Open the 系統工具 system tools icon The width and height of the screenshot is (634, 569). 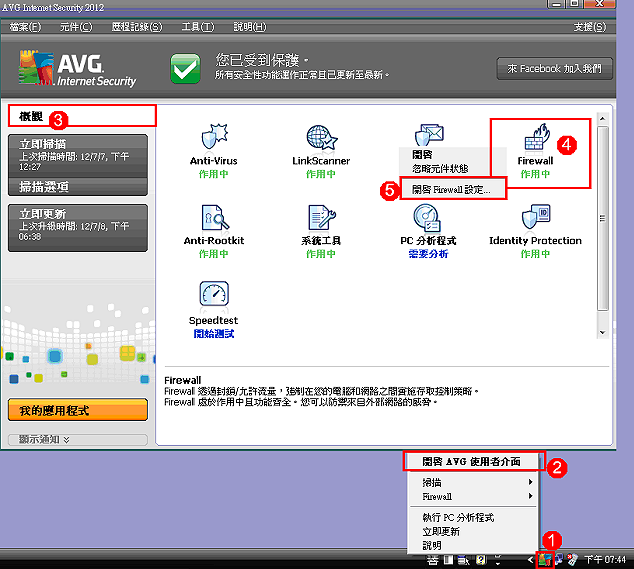[x=322, y=217]
